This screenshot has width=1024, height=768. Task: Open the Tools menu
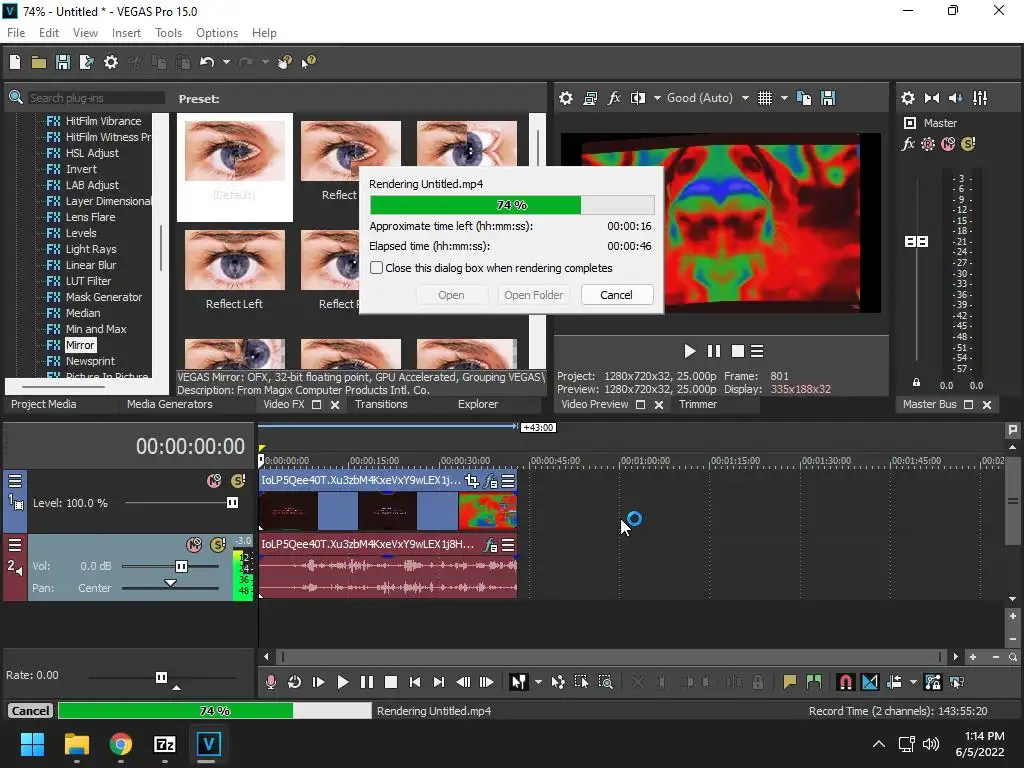pyautogui.click(x=168, y=33)
